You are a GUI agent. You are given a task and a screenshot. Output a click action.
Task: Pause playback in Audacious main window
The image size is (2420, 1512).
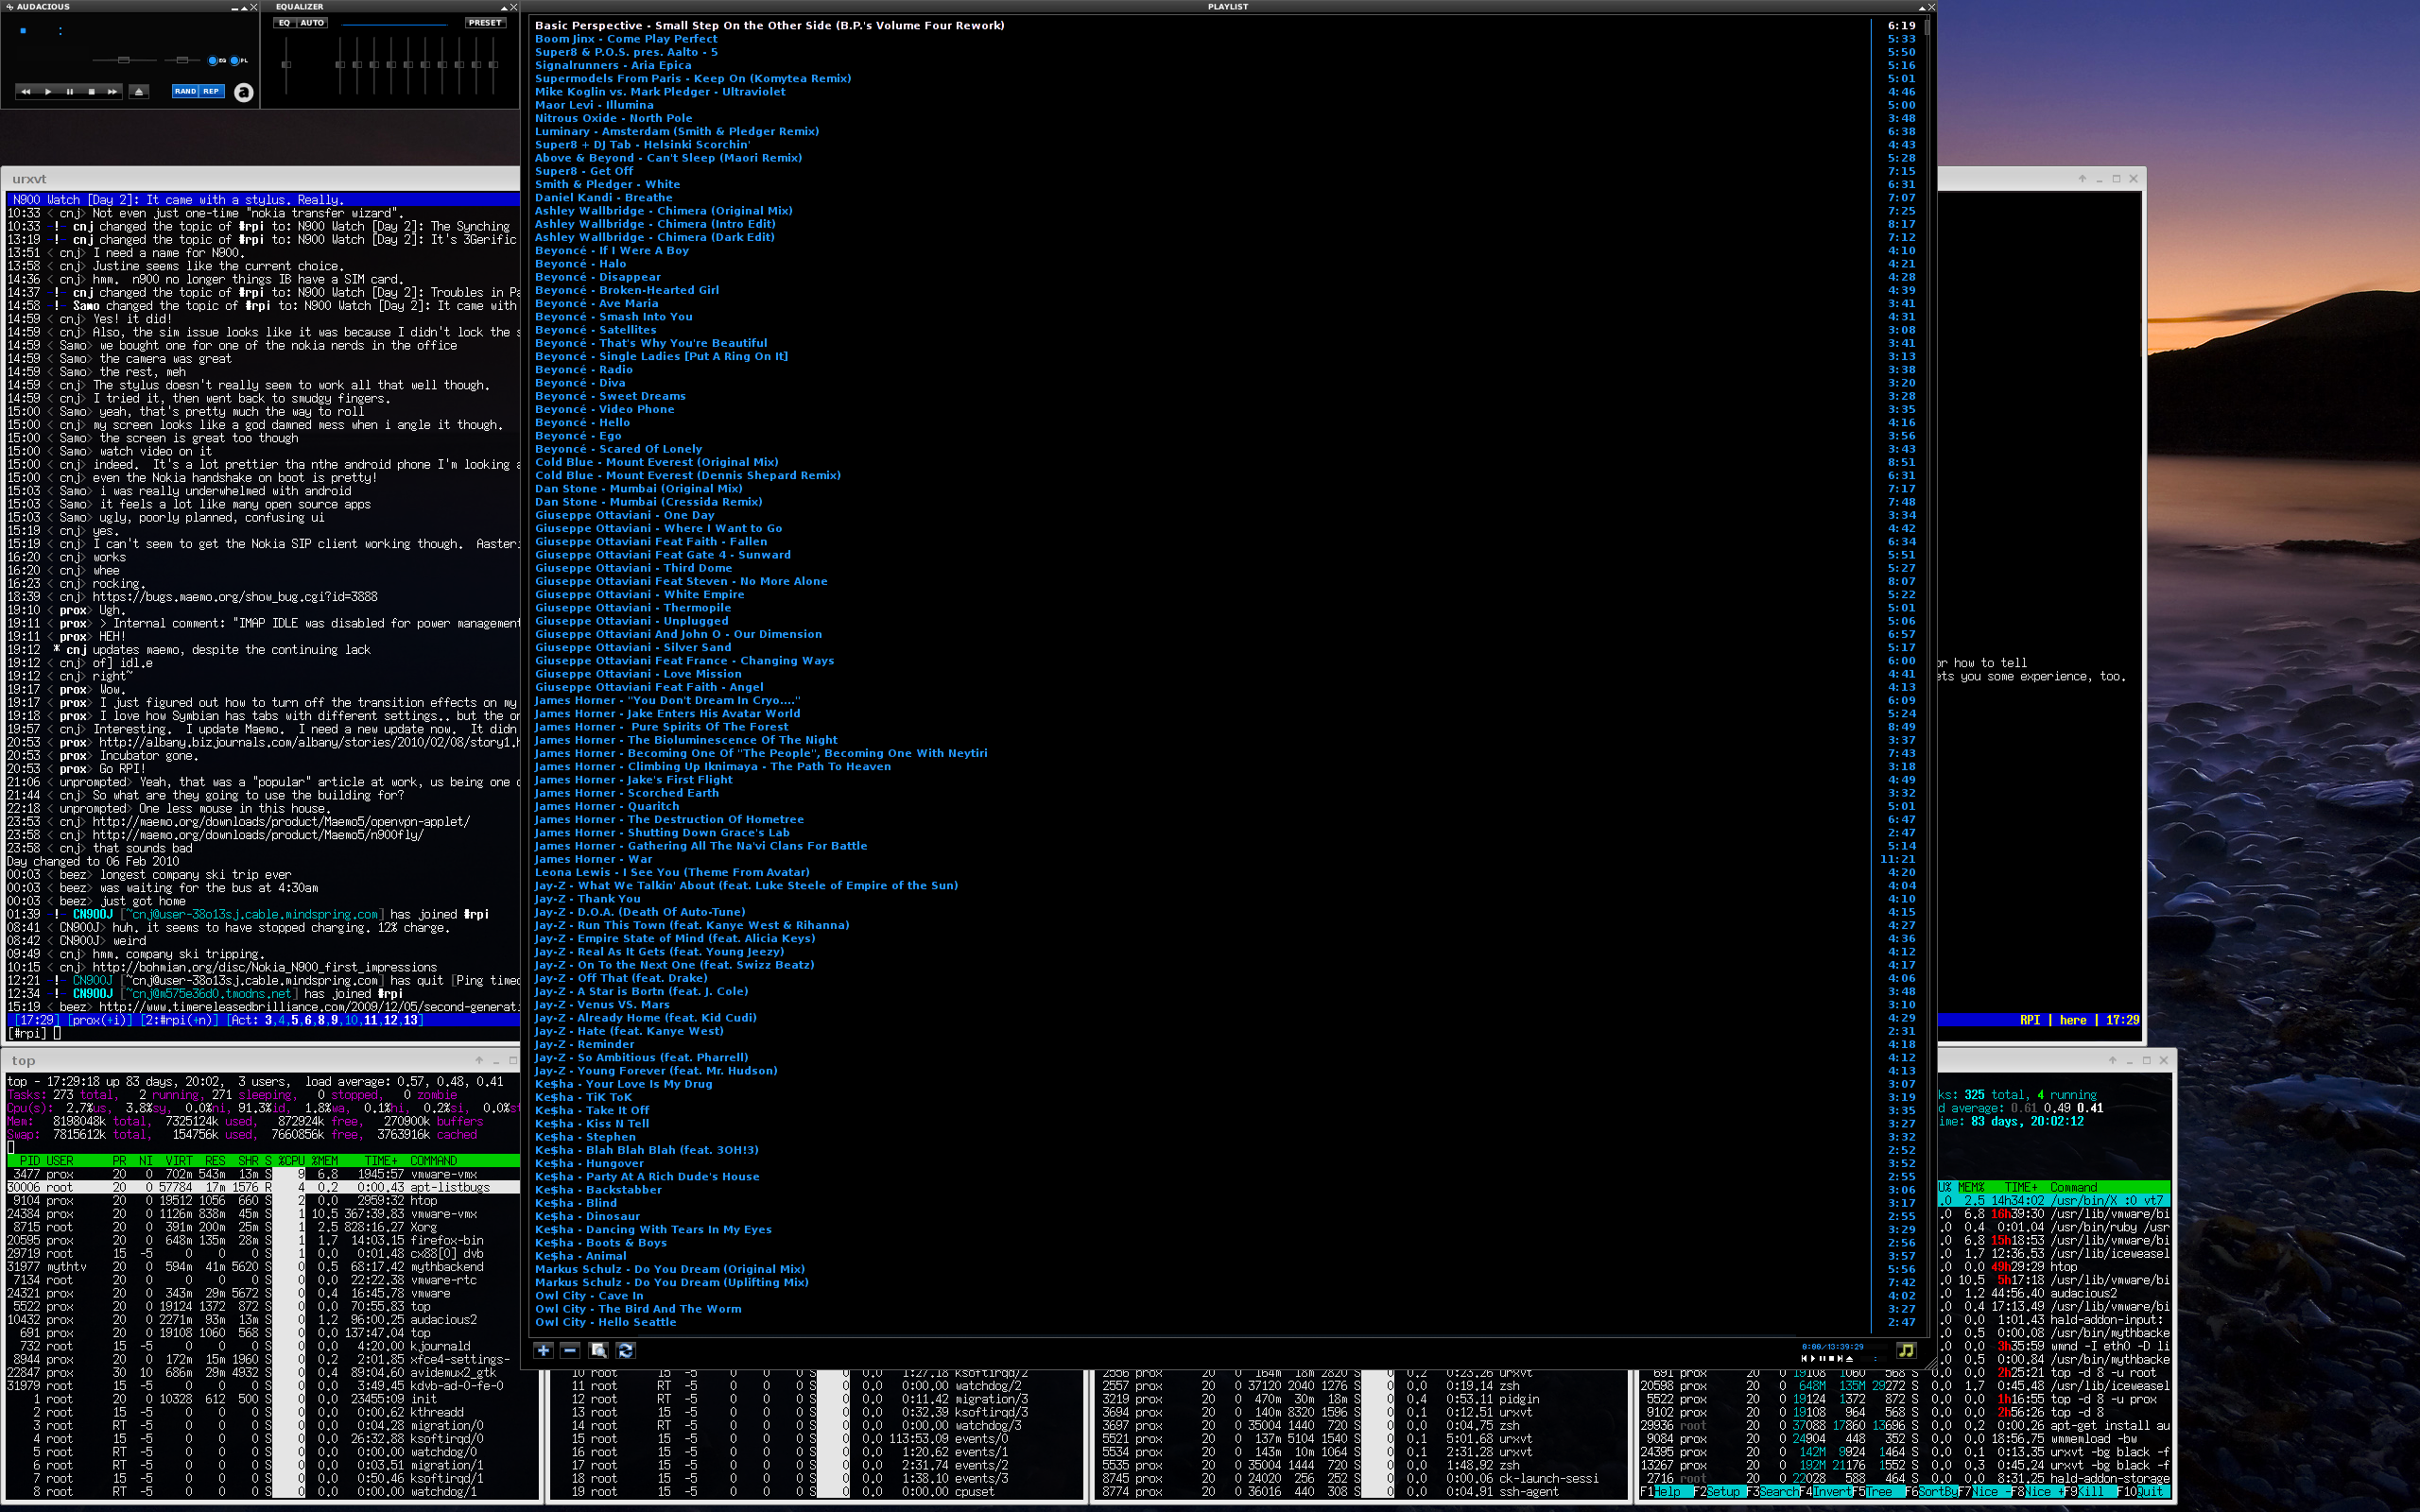[x=70, y=91]
